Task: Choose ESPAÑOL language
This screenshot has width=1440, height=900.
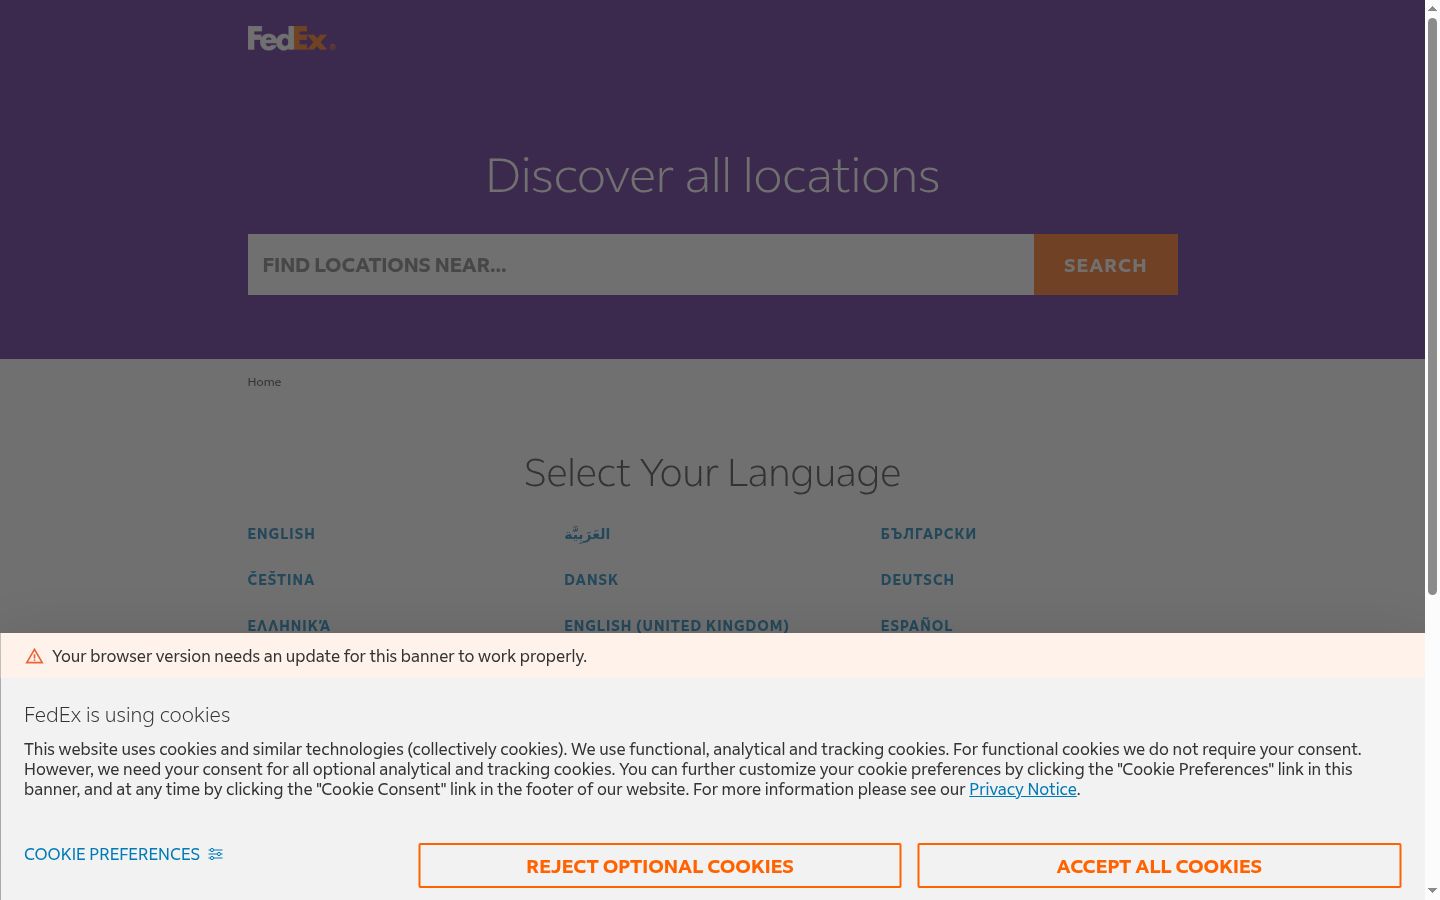Action: tap(916, 626)
